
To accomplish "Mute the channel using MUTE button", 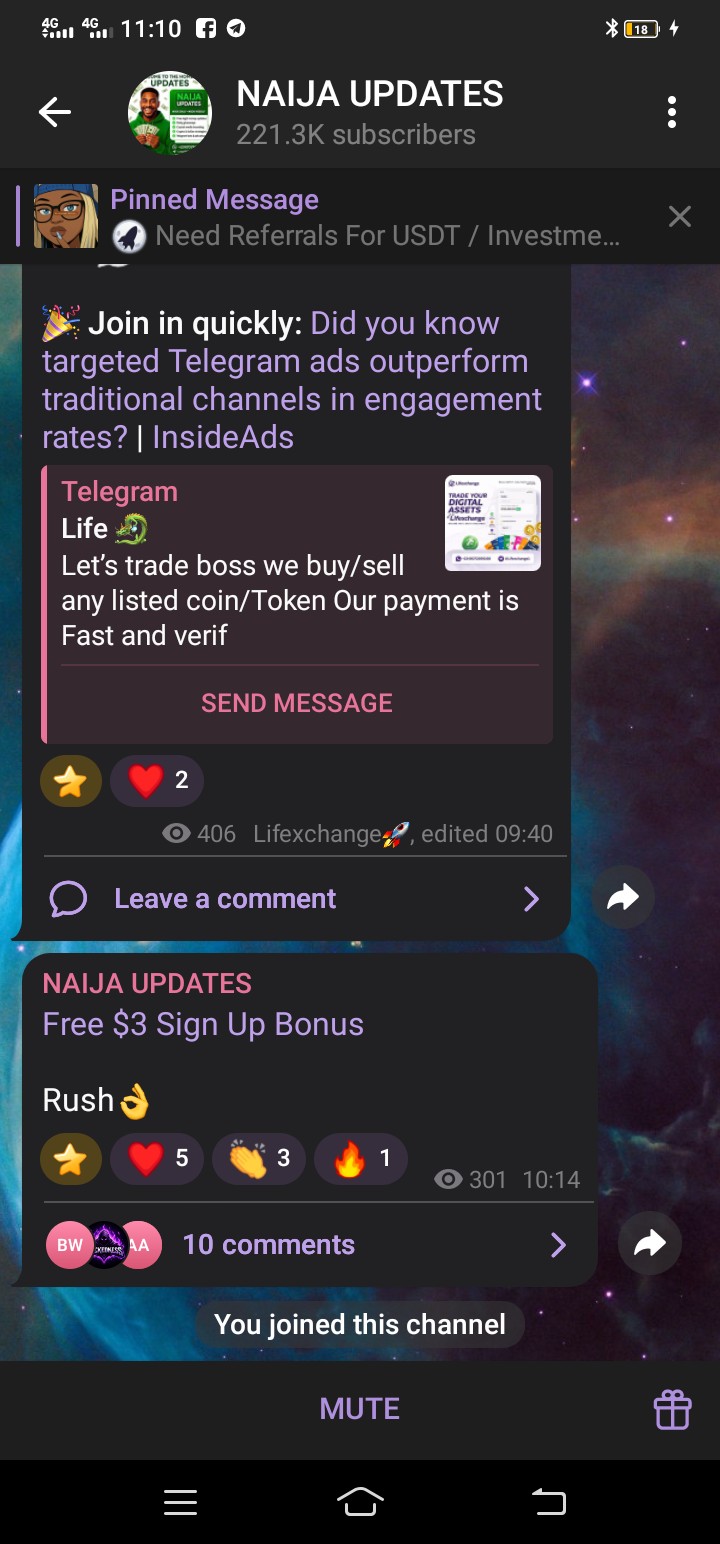I will click(x=360, y=1409).
